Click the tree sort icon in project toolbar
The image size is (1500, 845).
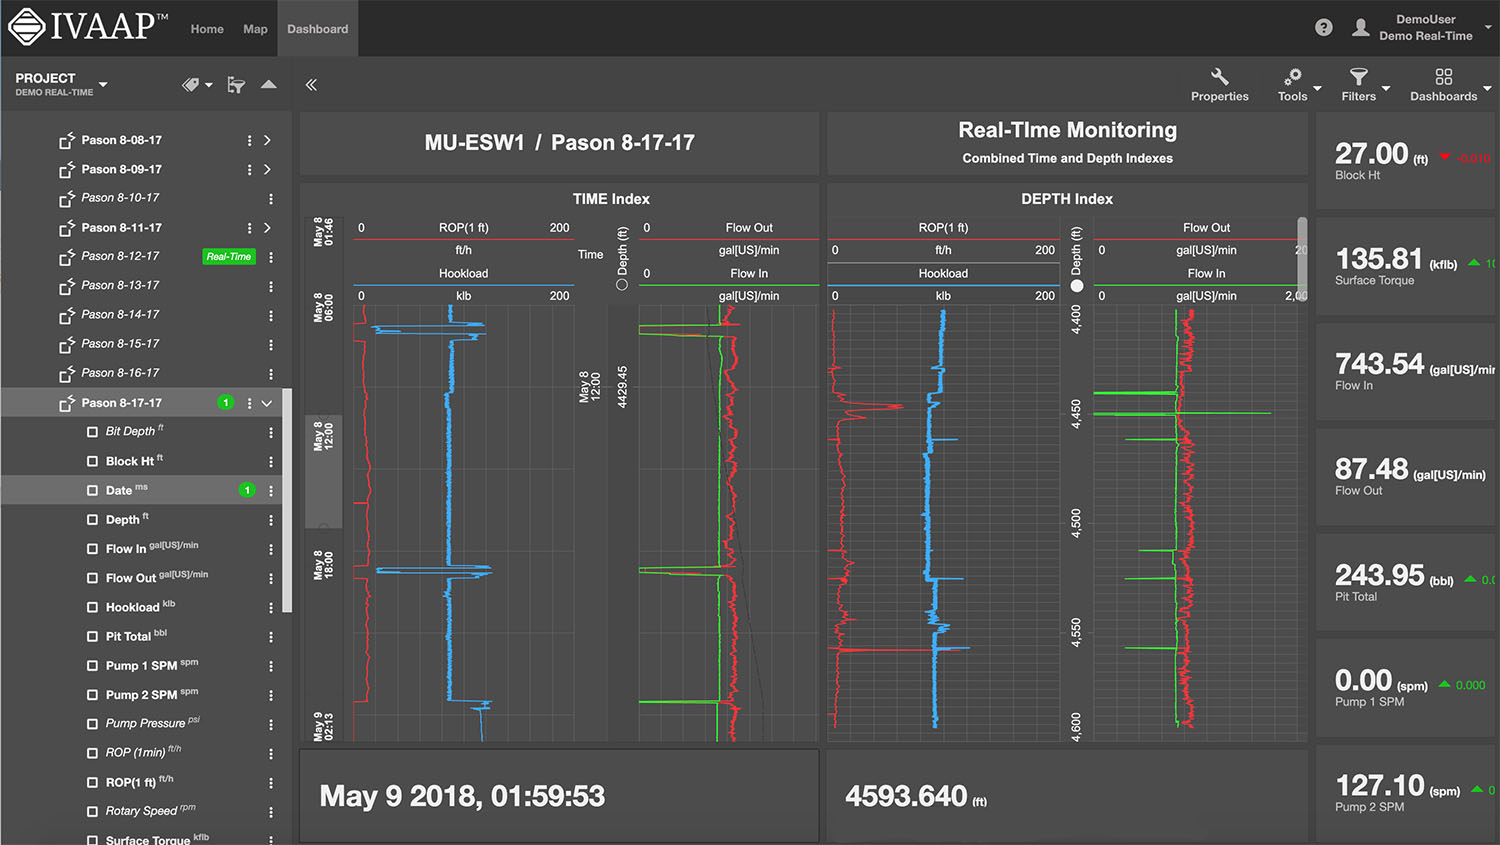236,85
